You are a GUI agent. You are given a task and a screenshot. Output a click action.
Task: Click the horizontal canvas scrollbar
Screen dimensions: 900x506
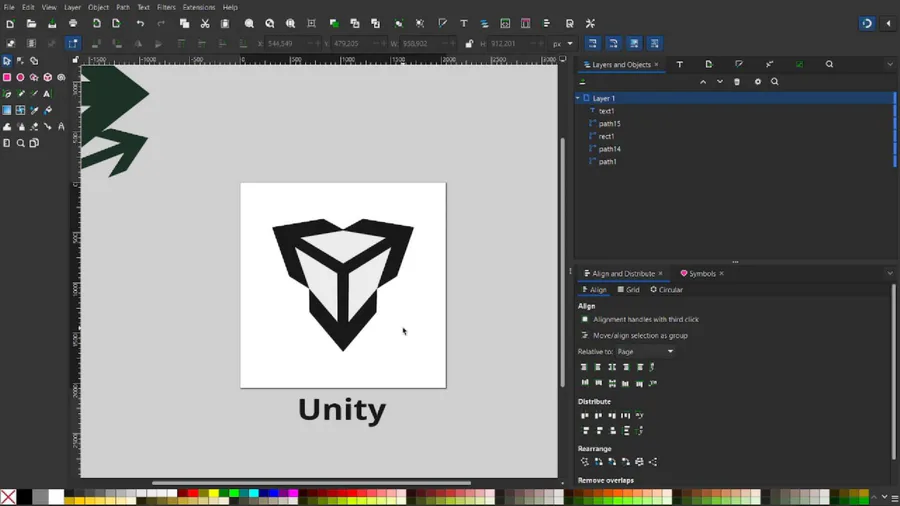pos(311,483)
